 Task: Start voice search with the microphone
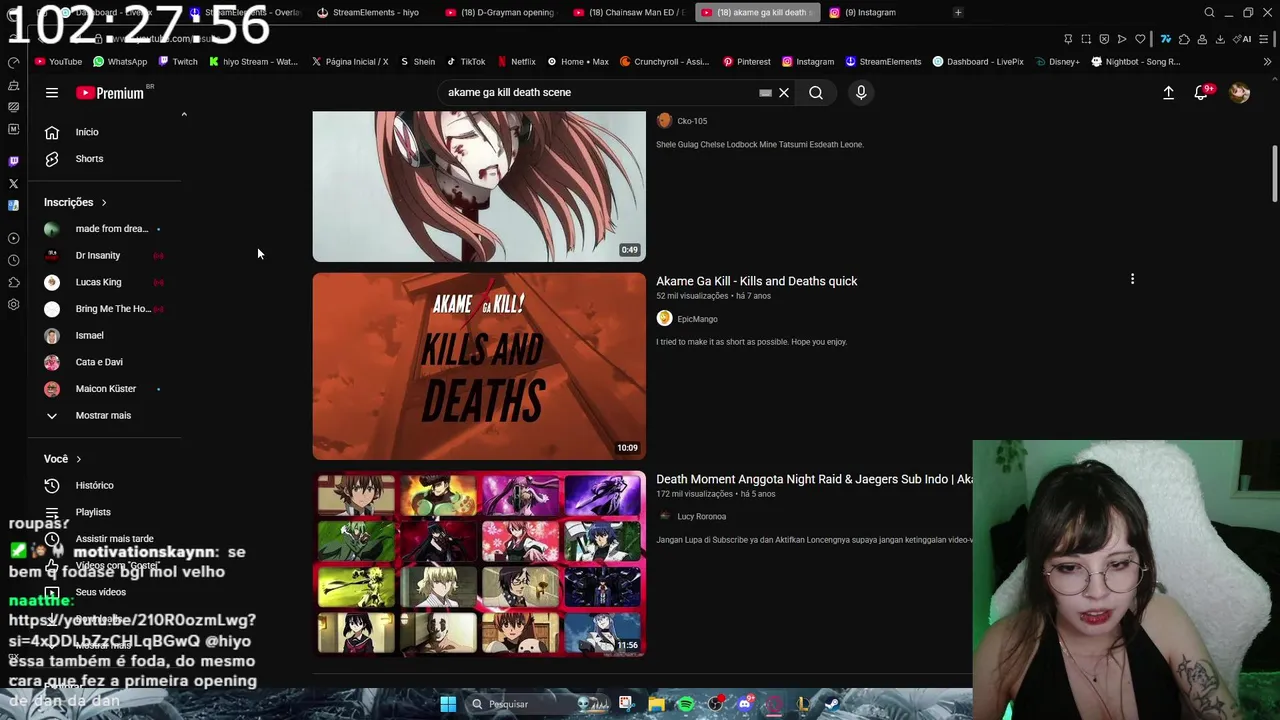pos(861,93)
